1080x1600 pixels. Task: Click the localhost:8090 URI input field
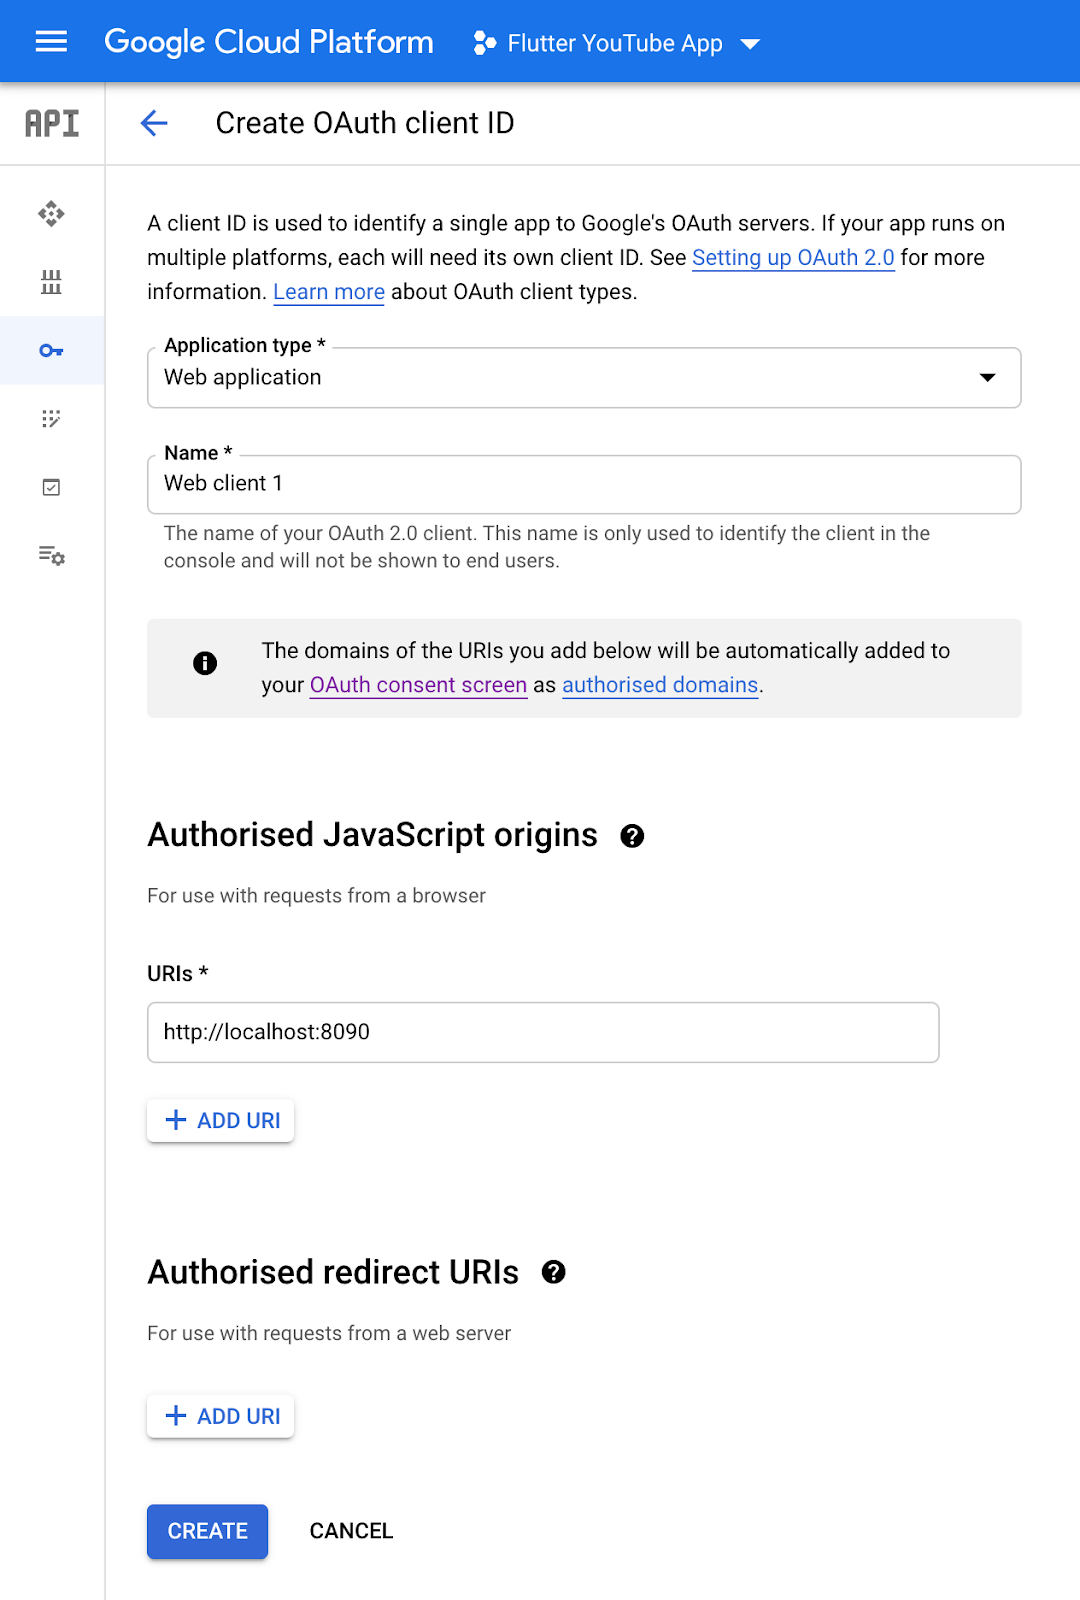543,1032
